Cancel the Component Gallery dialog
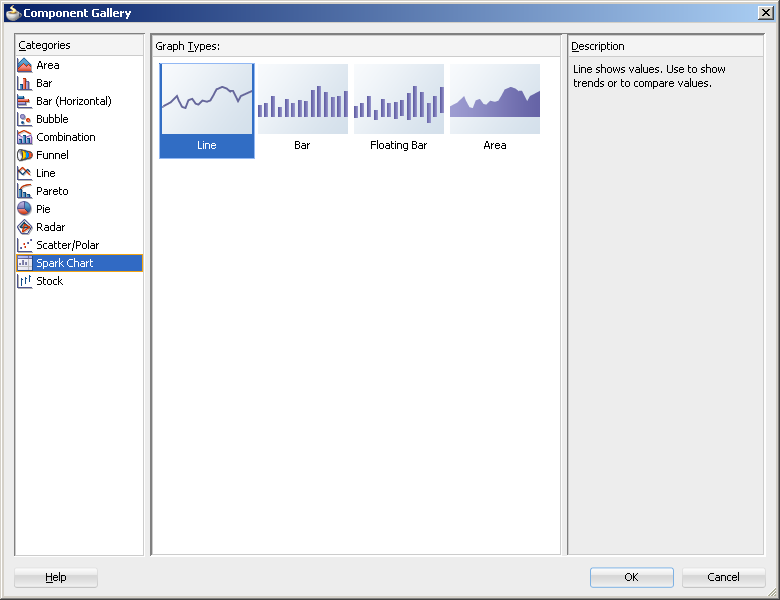This screenshot has width=780, height=600. (x=723, y=577)
